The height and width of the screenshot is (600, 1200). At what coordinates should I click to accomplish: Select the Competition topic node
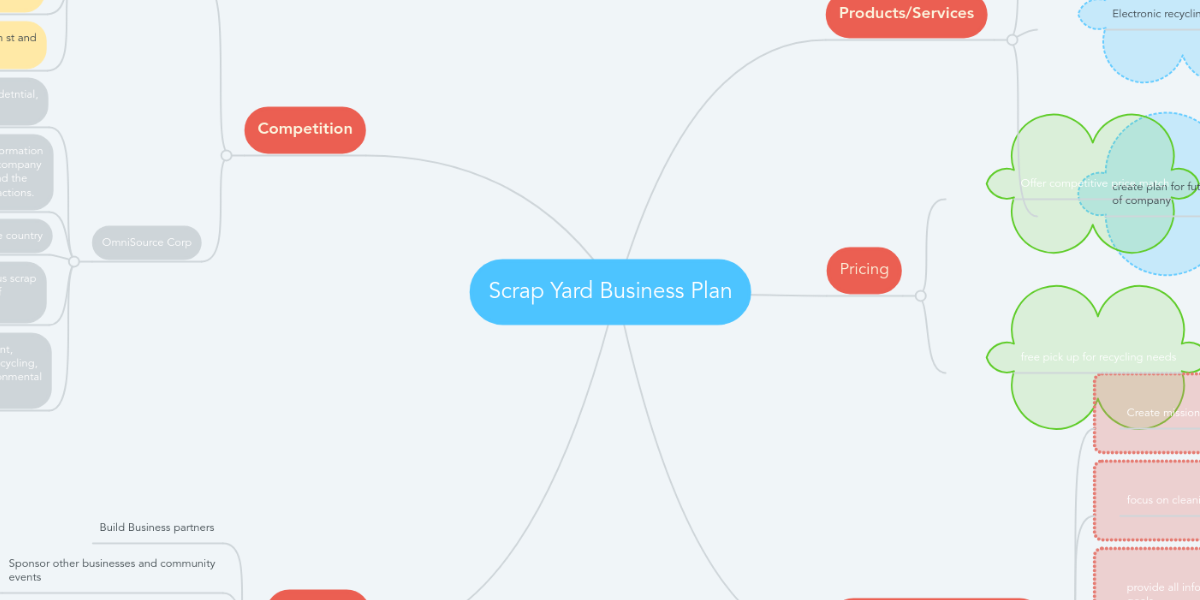coord(305,129)
